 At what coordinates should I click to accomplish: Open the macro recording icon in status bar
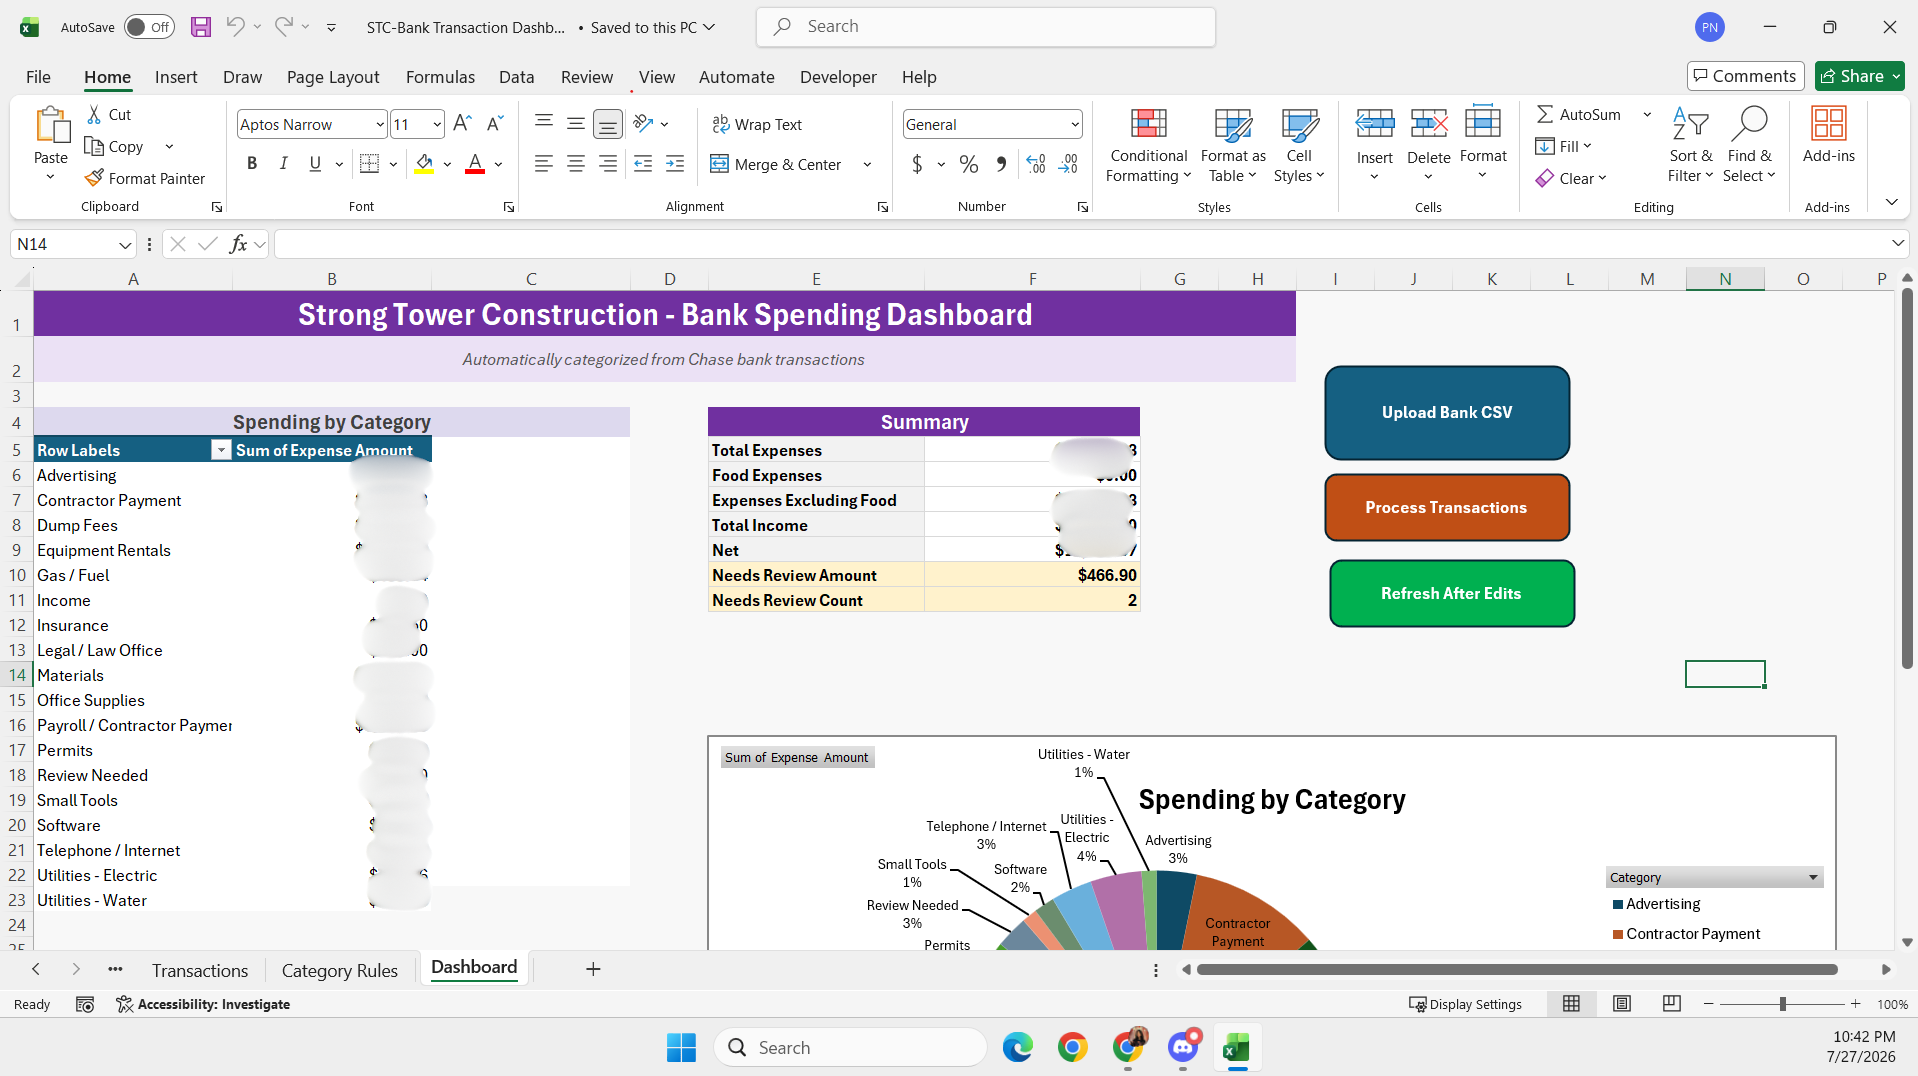pyautogui.click(x=85, y=1004)
